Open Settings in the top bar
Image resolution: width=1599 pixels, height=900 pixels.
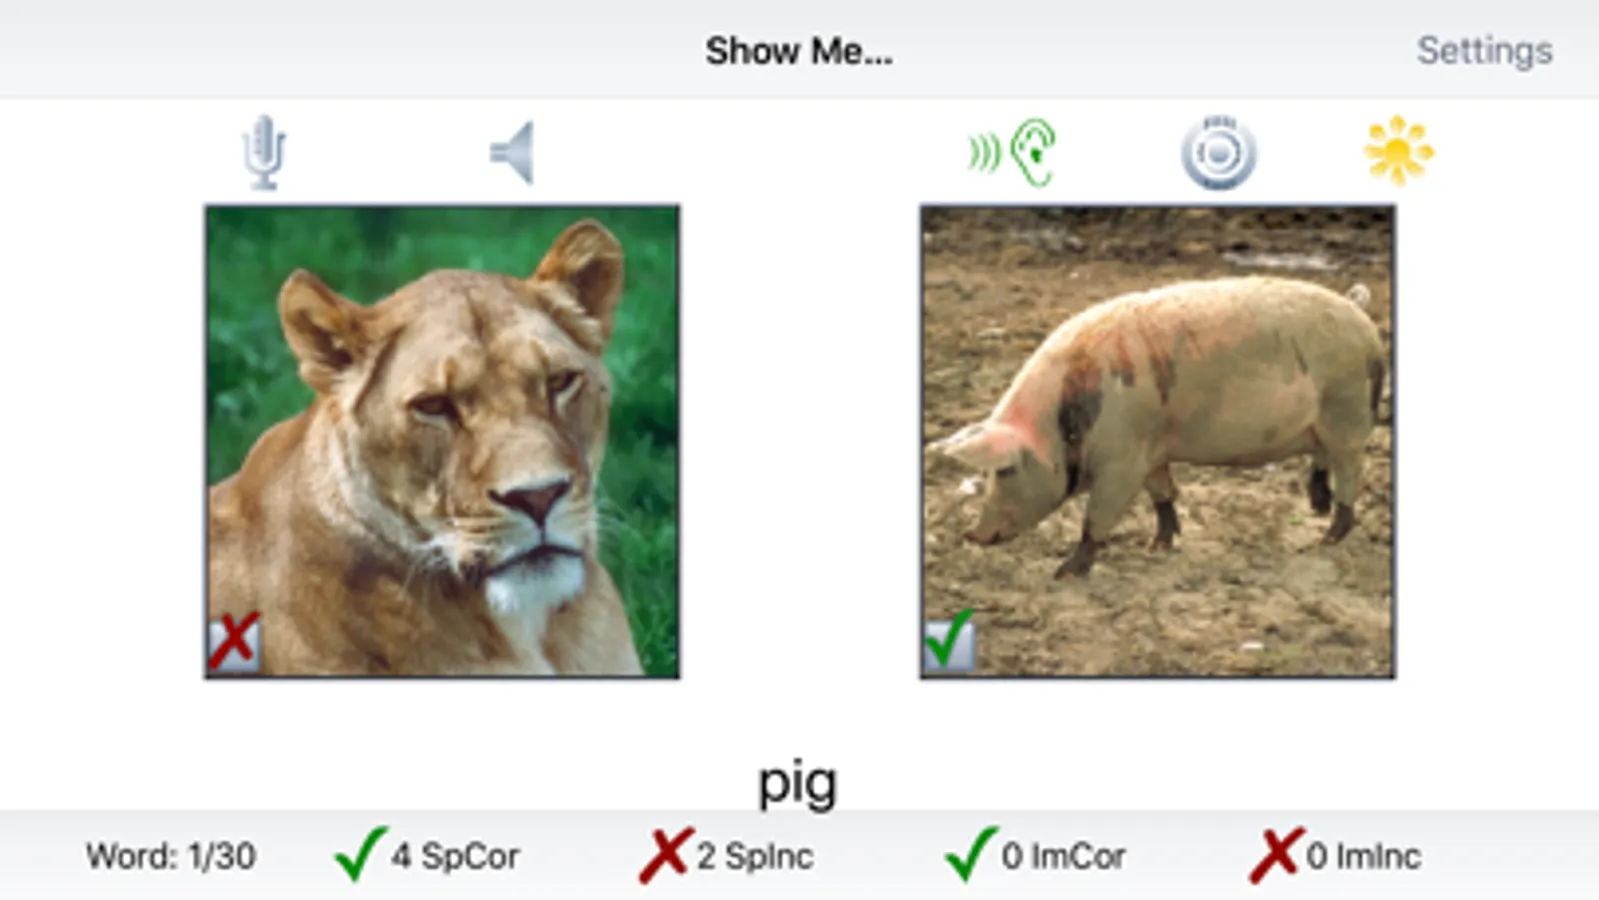pos(1484,50)
